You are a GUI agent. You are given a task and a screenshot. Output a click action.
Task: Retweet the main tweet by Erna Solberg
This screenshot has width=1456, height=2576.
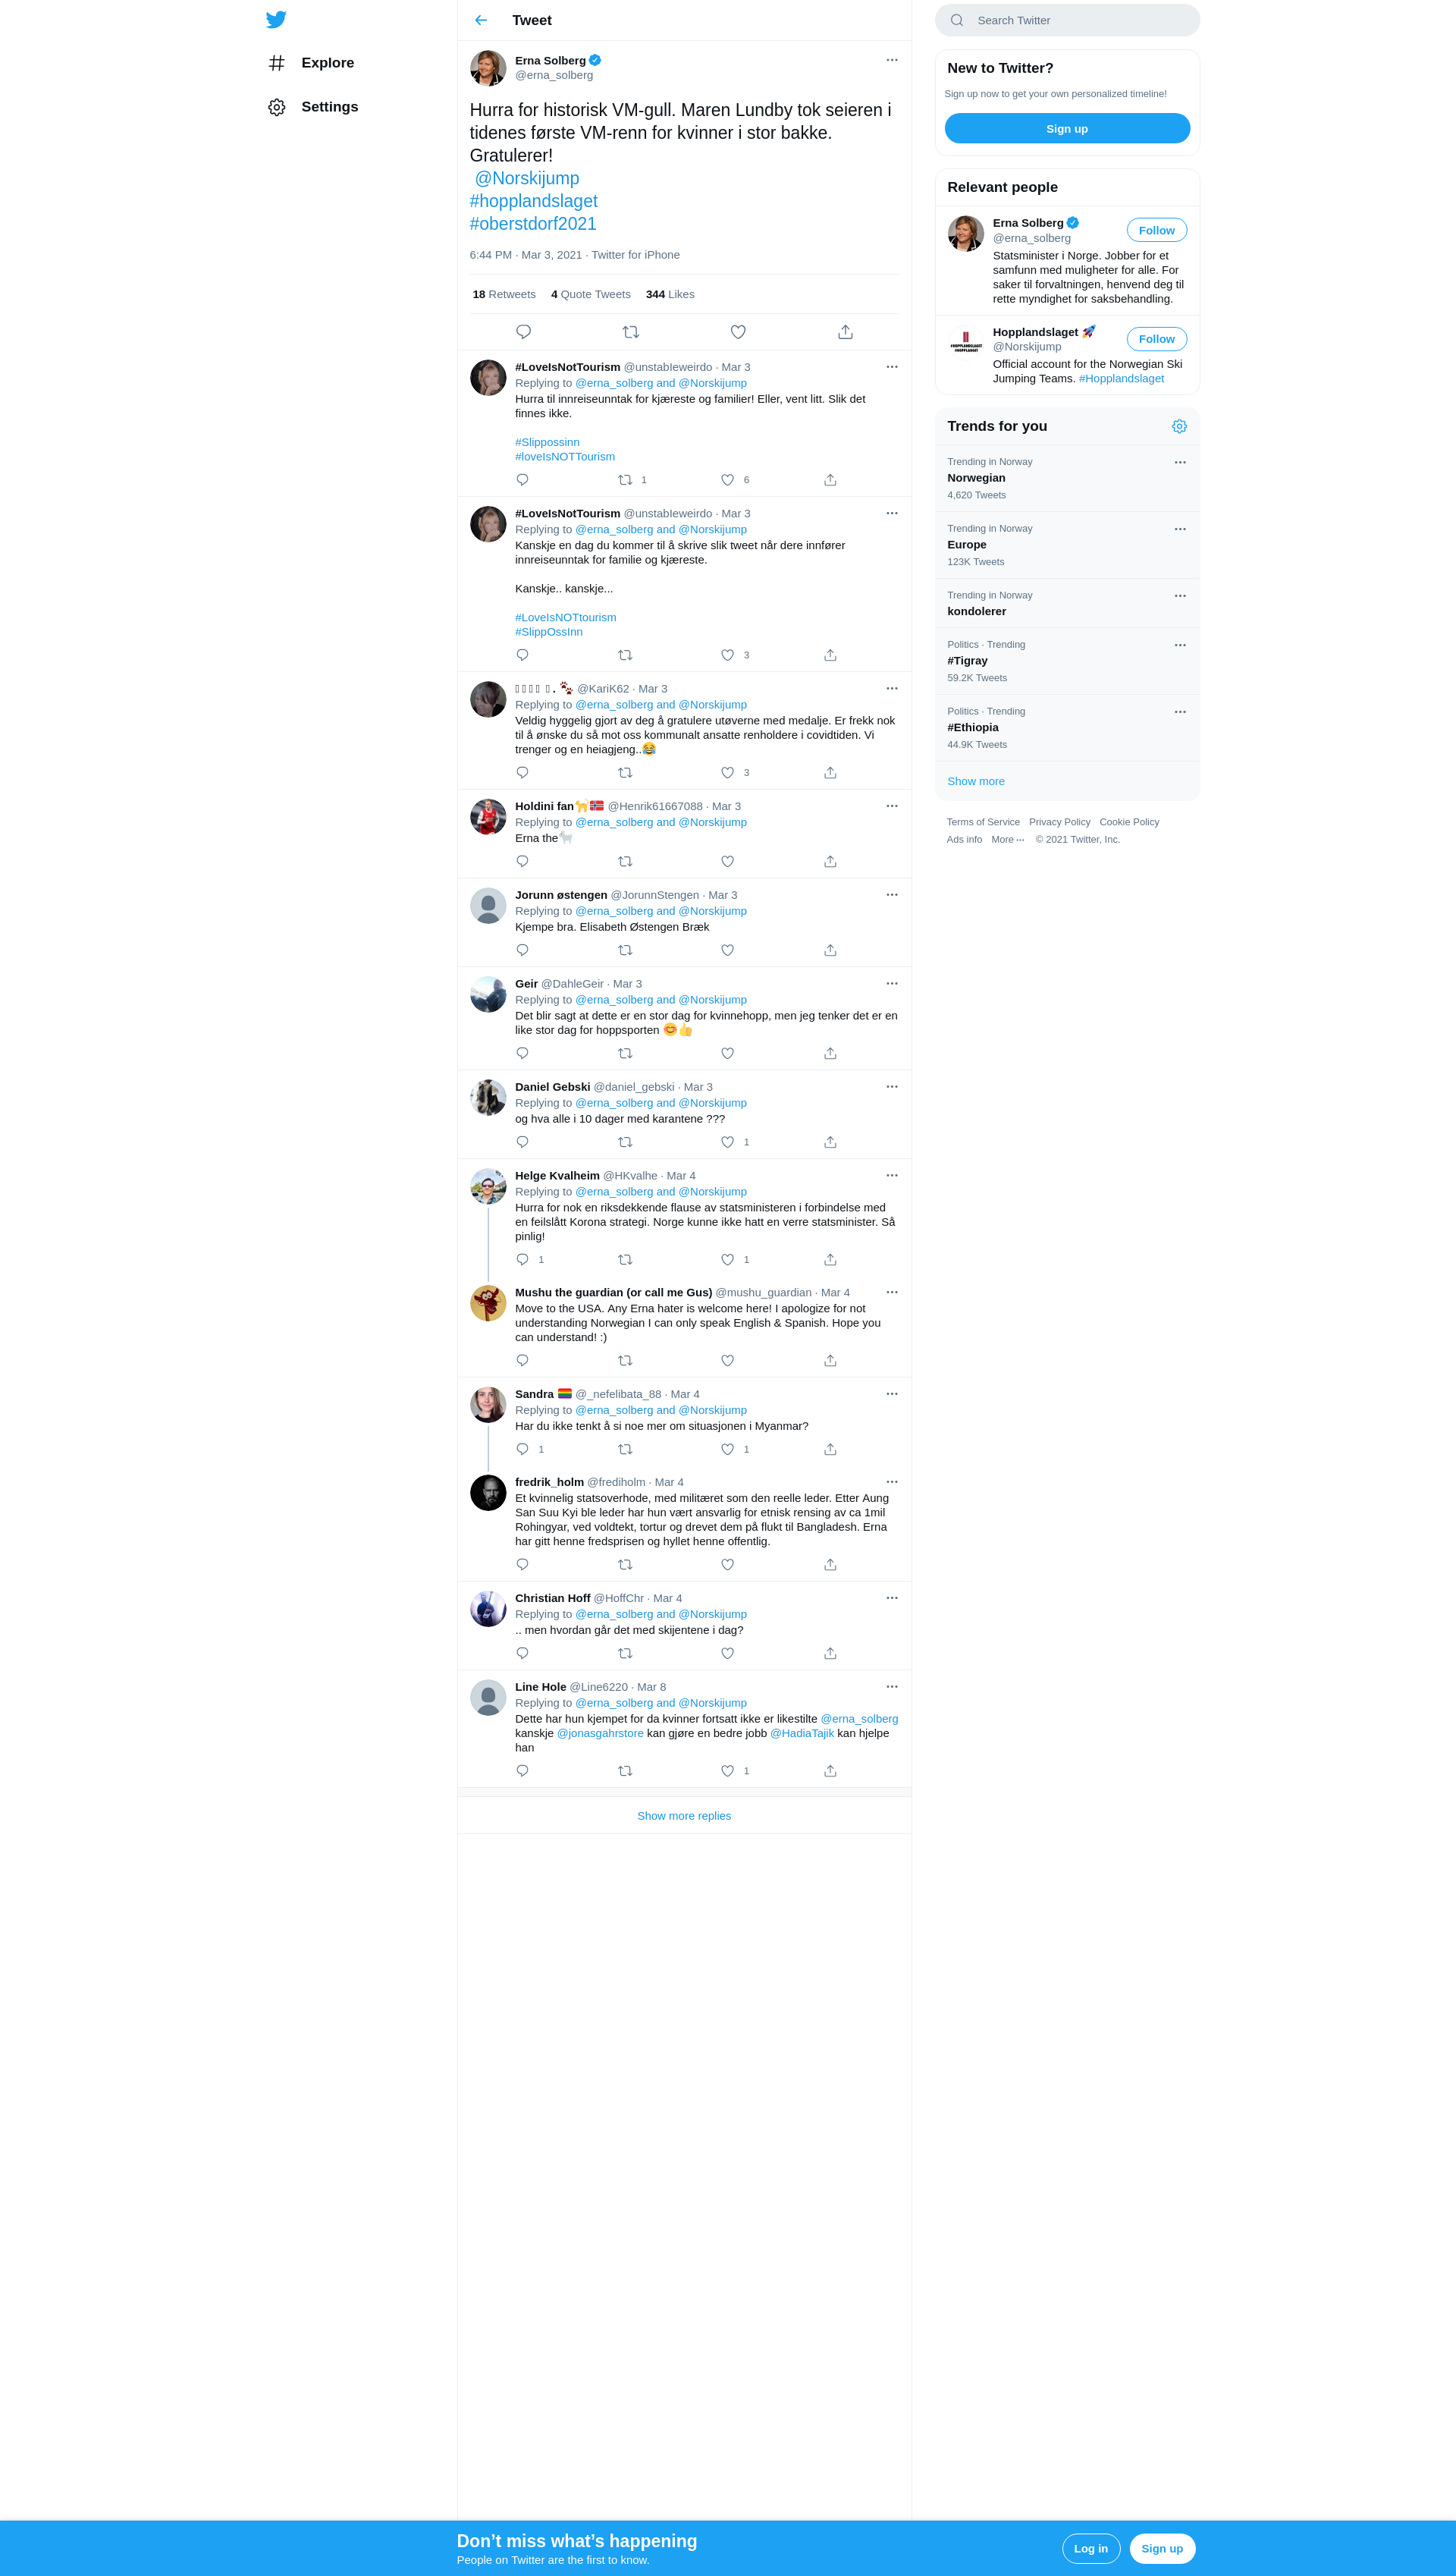(631, 332)
